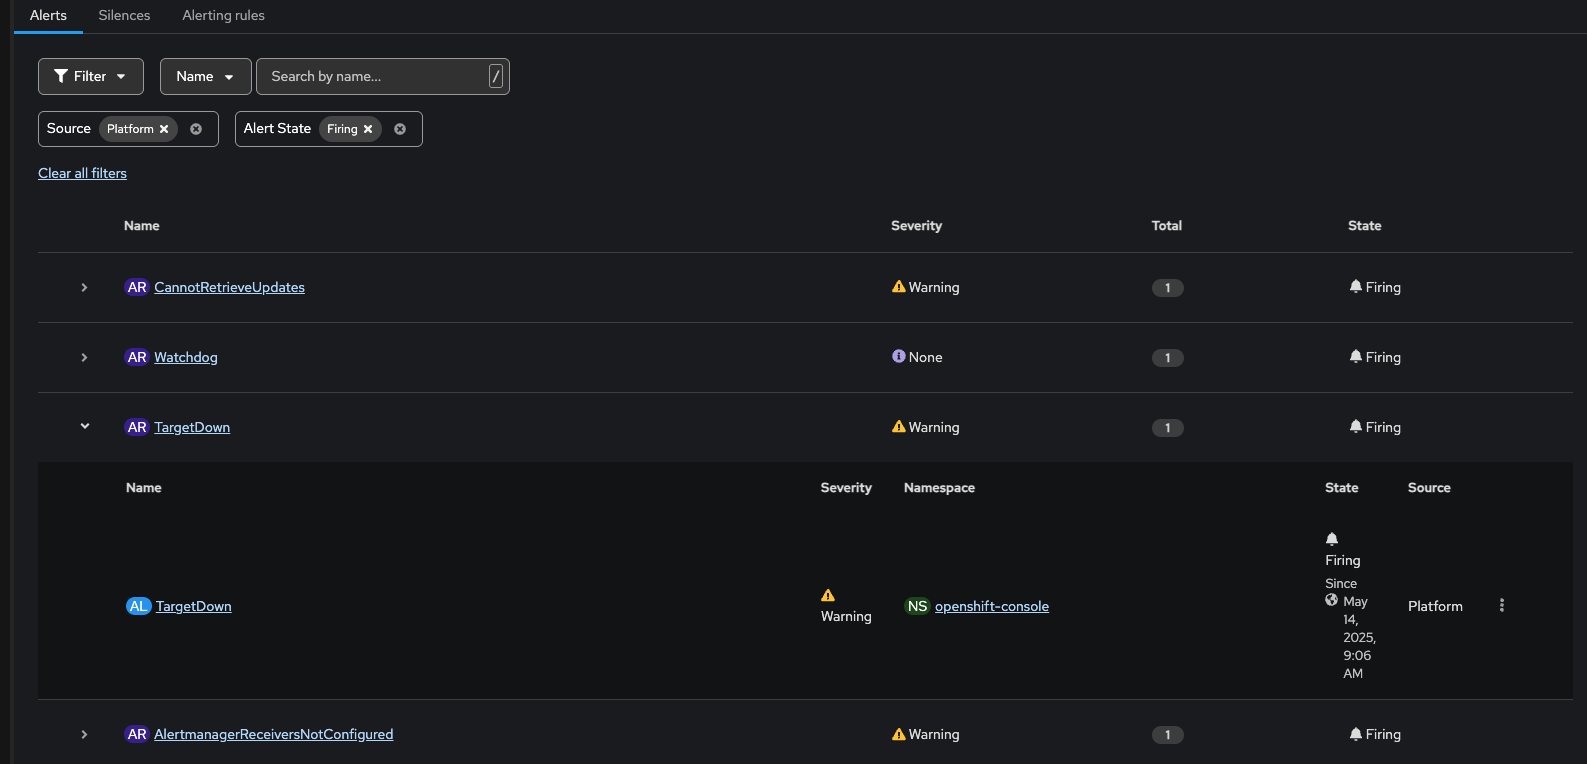
Task: Click the bell icon in CannotRetrieveUpdates row
Action: pos(1356,286)
